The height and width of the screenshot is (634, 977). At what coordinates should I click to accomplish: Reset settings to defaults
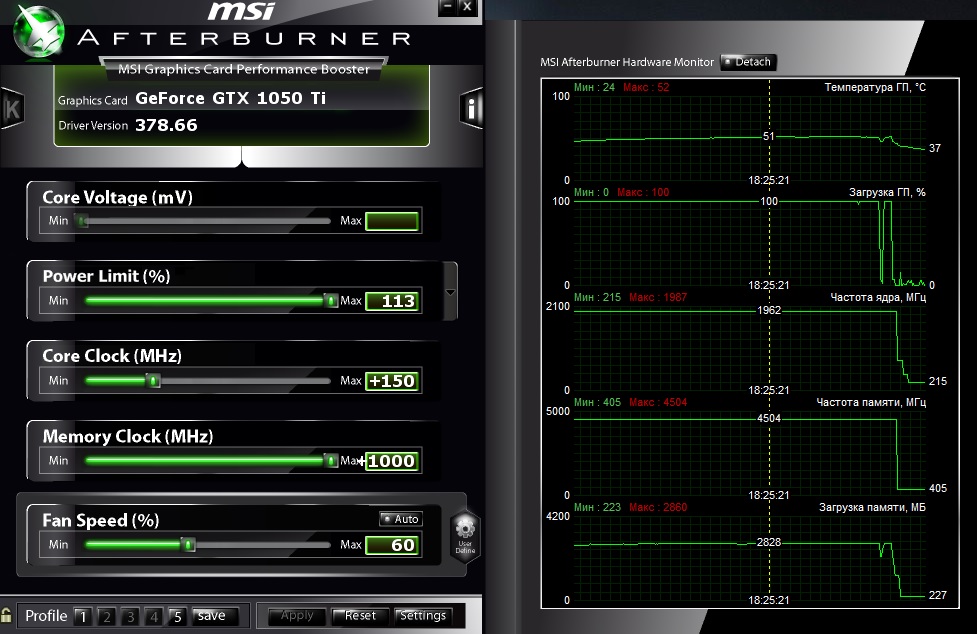pos(360,615)
